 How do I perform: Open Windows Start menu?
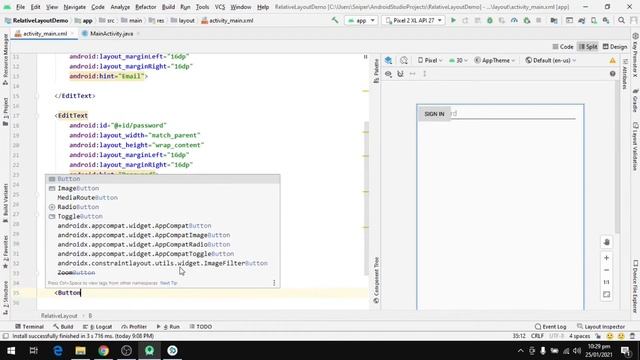click(11, 350)
